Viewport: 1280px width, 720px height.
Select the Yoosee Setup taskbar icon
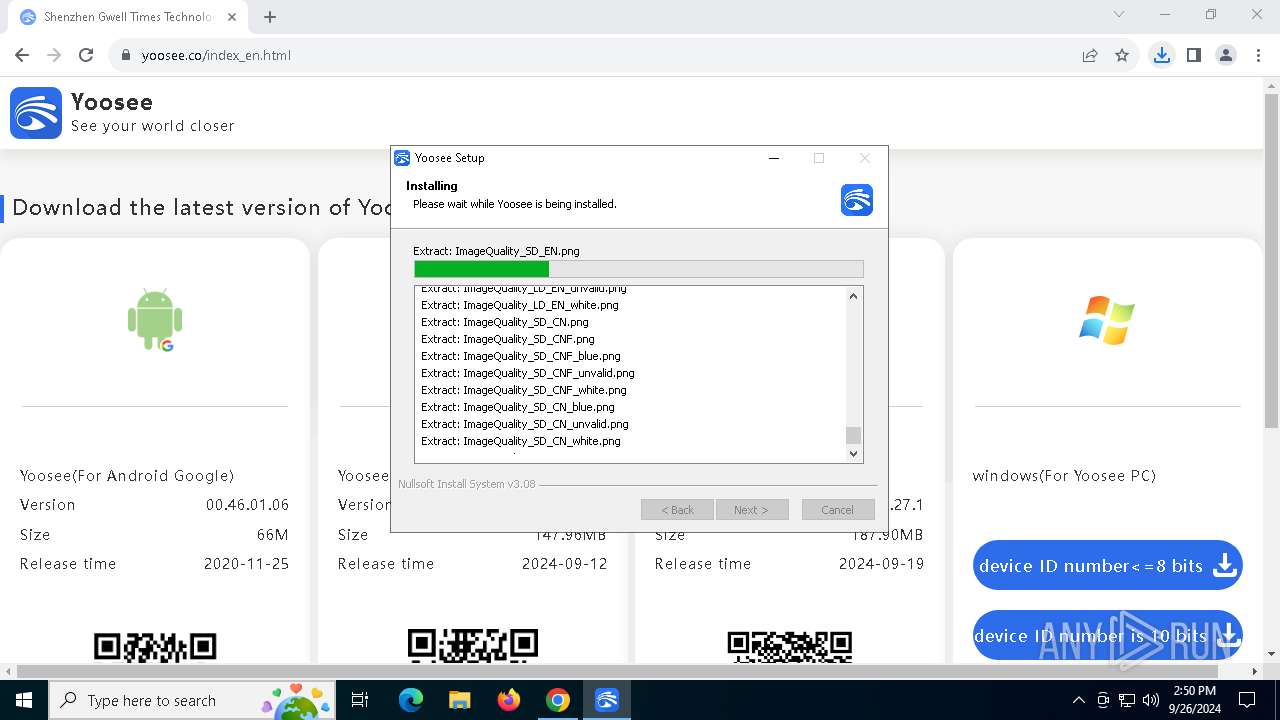coord(607,700)
